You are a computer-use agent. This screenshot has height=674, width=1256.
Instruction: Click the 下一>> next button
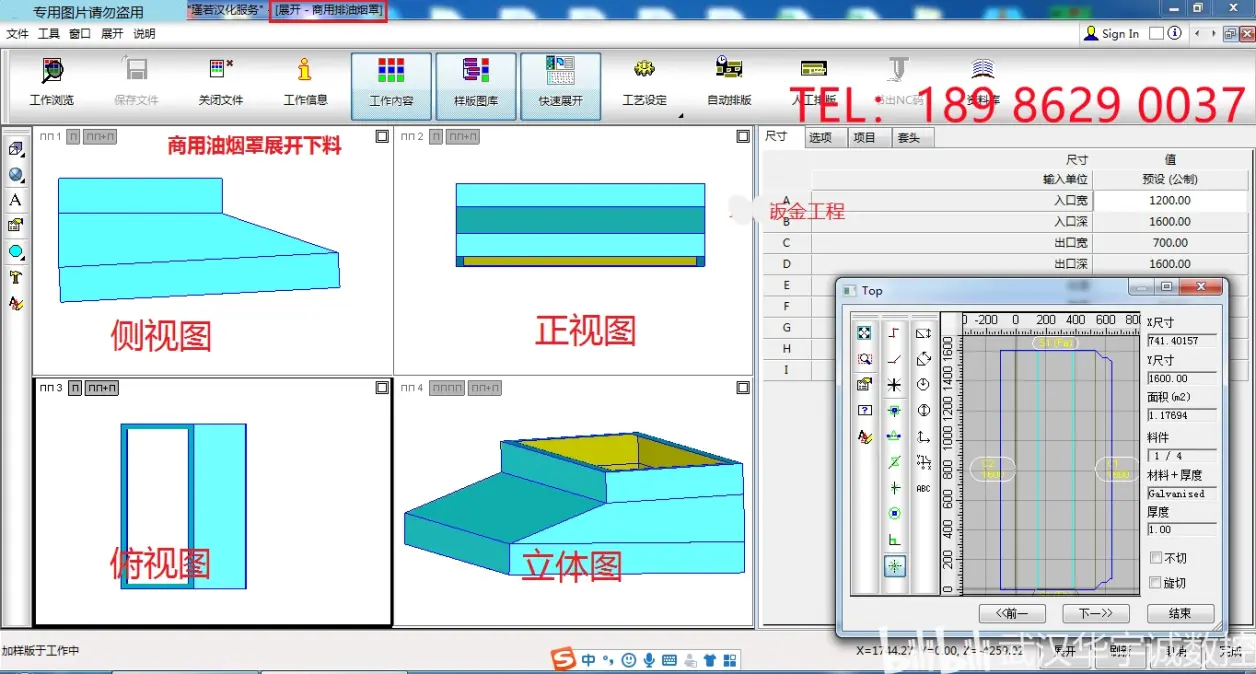[x=1096, y=613]
